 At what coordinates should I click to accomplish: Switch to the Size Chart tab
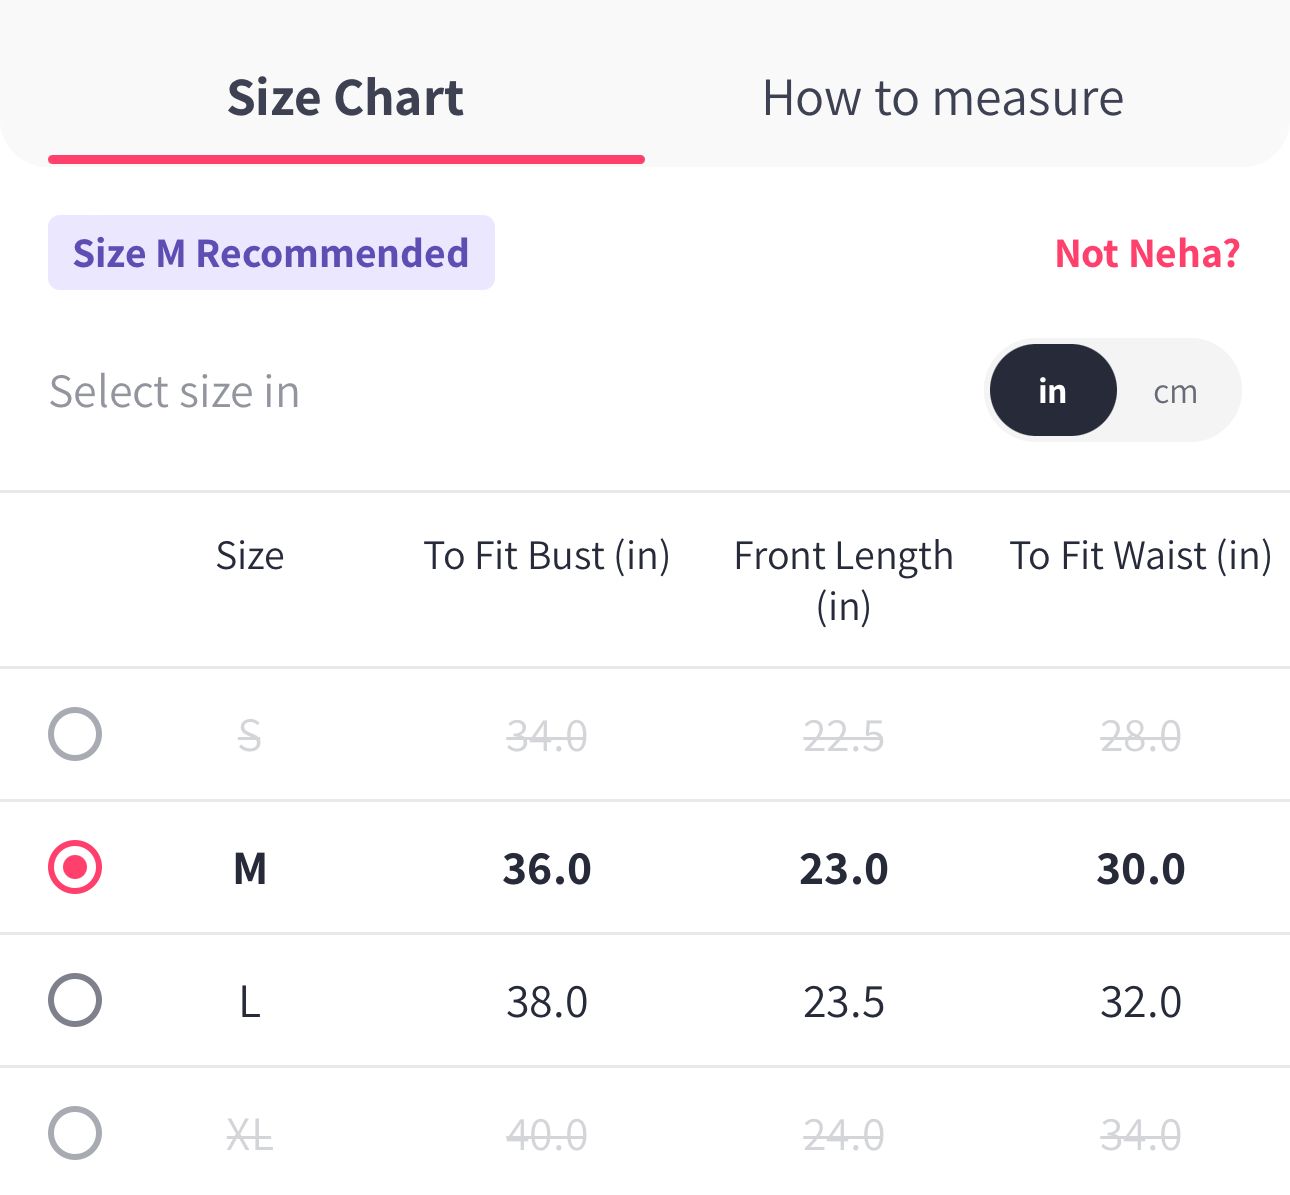(x=345, y=98)
